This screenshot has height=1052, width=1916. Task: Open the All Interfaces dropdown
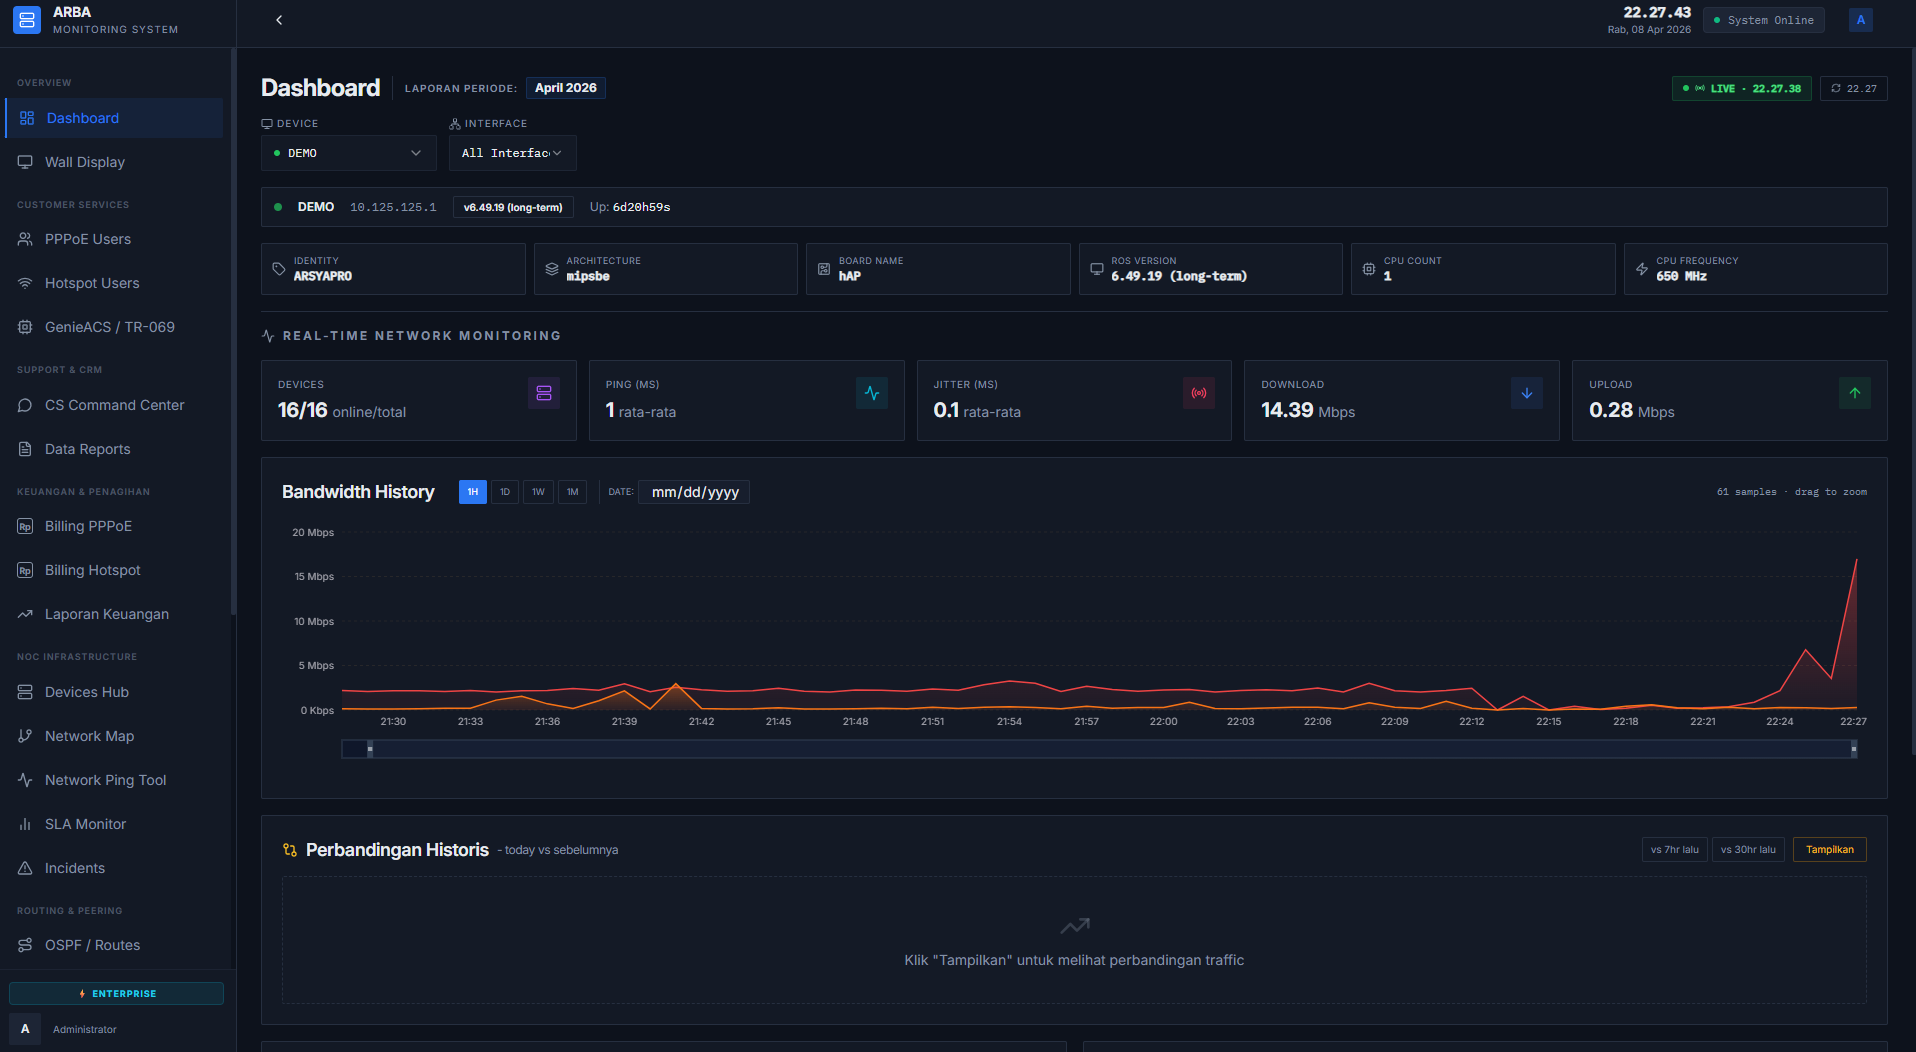tap(512, 153)
